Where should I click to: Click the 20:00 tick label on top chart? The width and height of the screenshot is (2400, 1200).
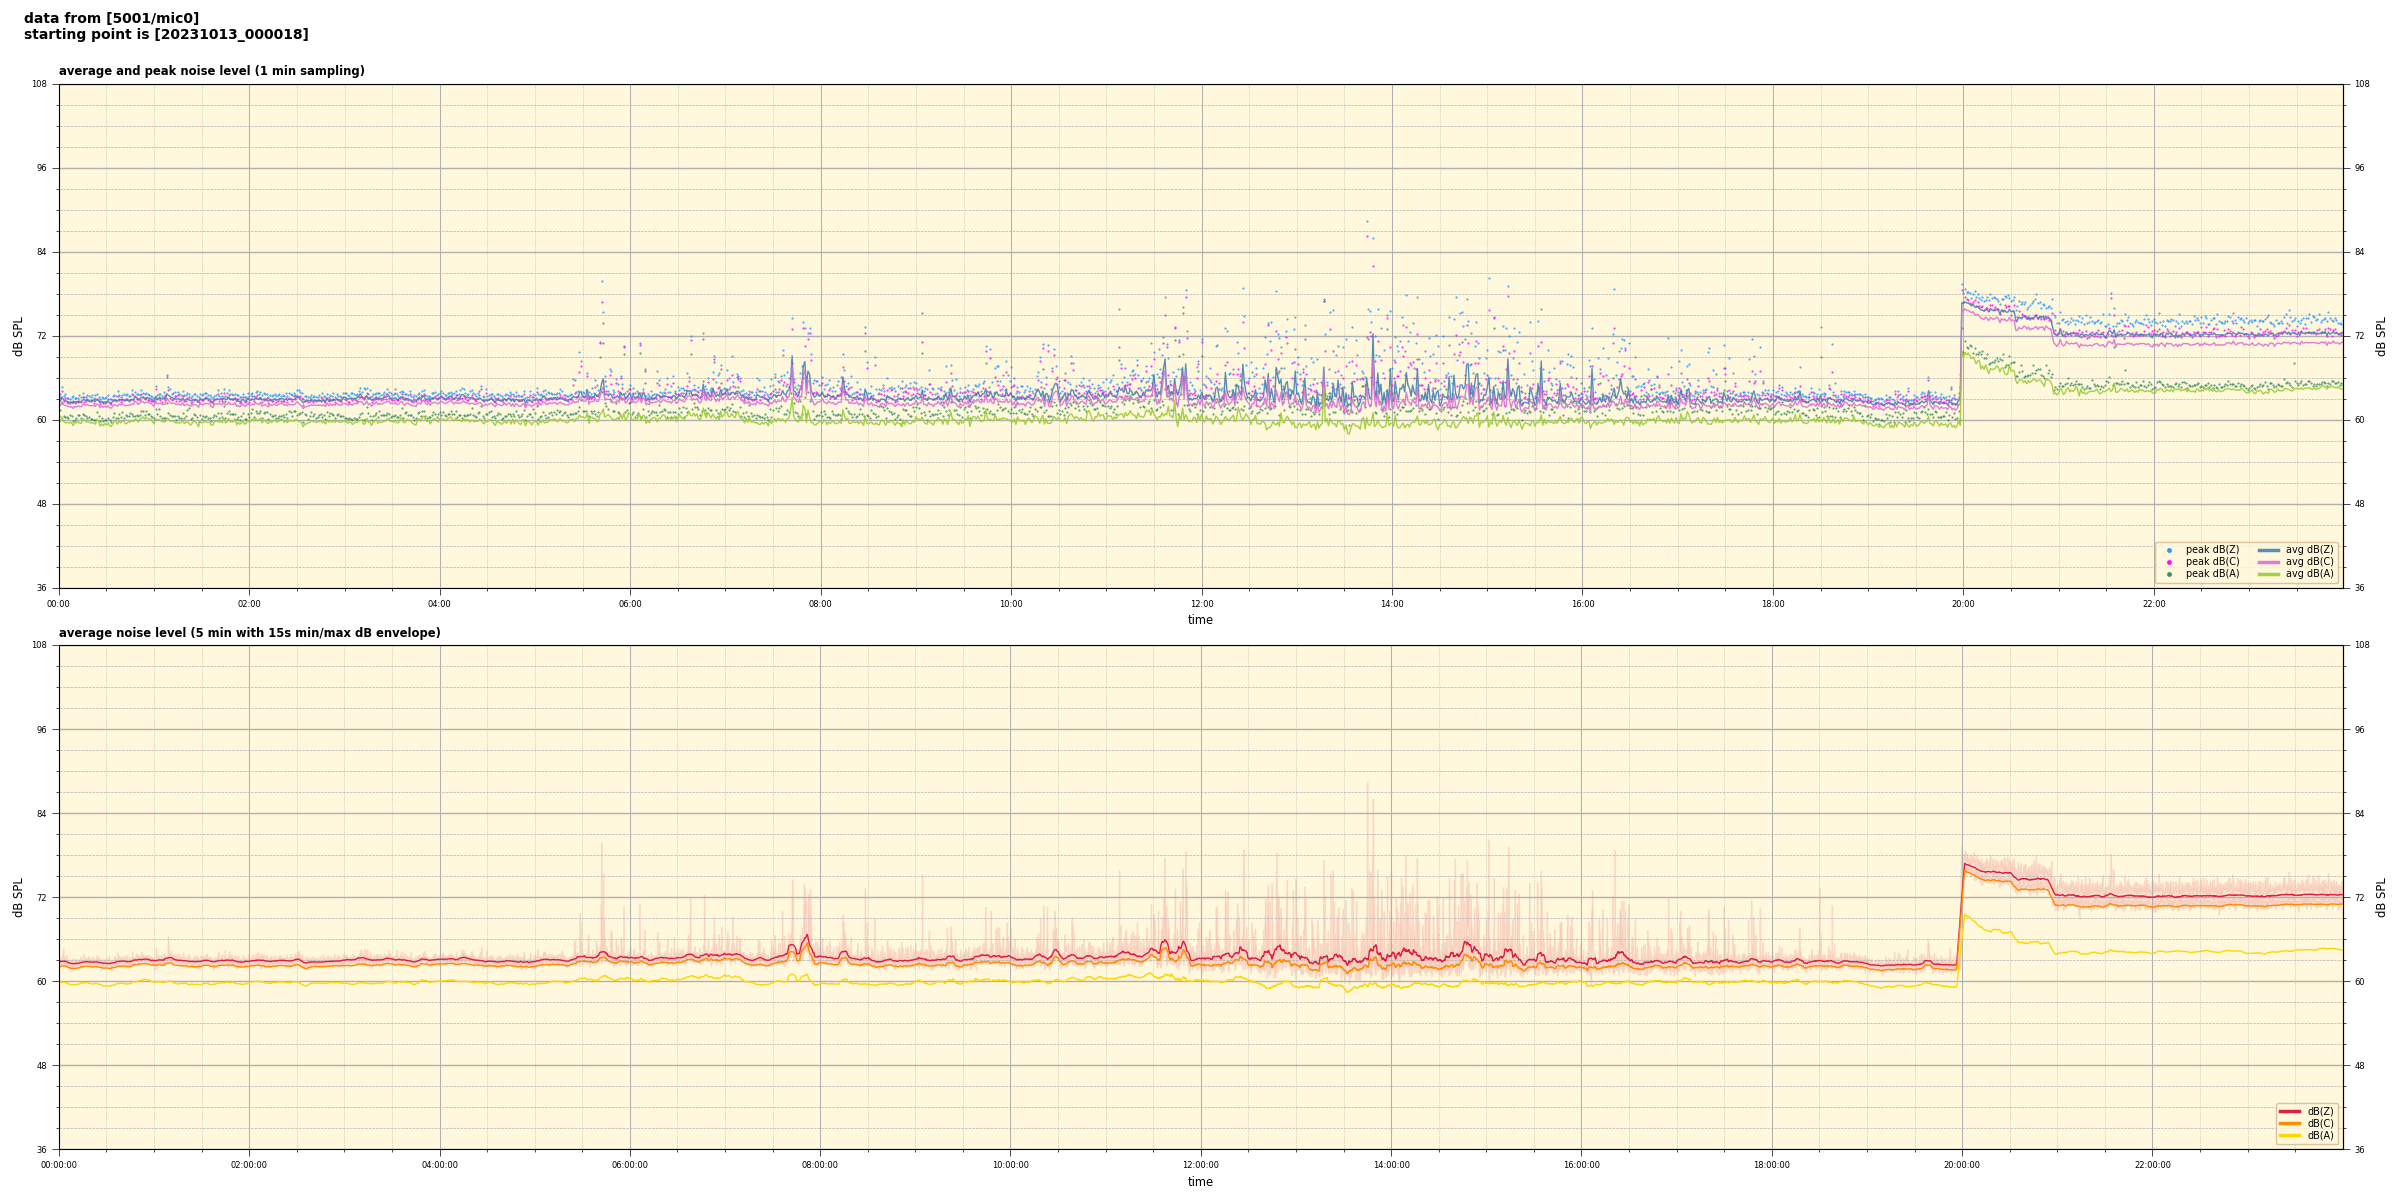tap(1963, 604)
